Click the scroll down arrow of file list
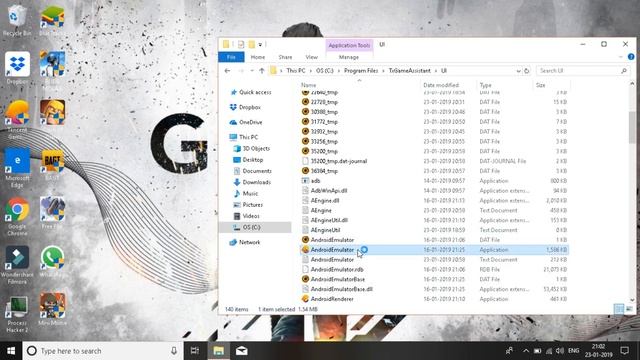 pyautogui.click(x=632, y=300)
